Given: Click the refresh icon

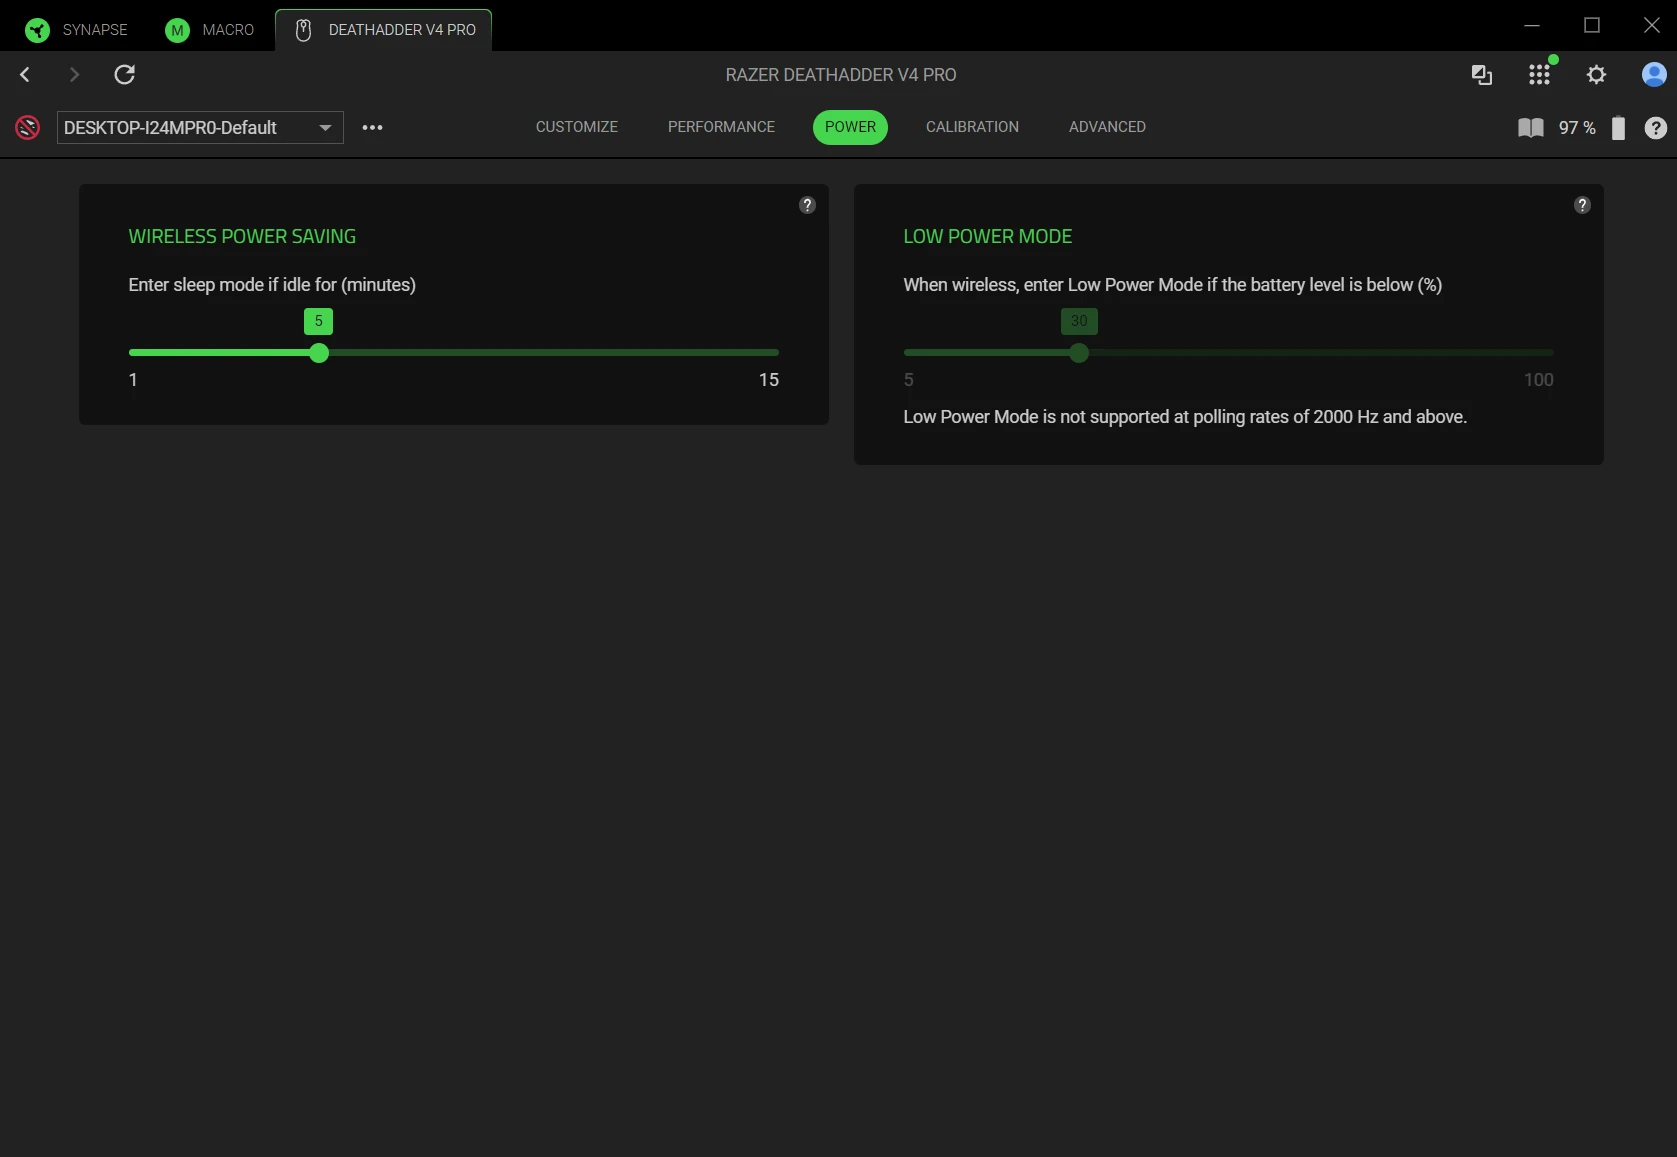Looking at the screenshot, I should point(124,75).
